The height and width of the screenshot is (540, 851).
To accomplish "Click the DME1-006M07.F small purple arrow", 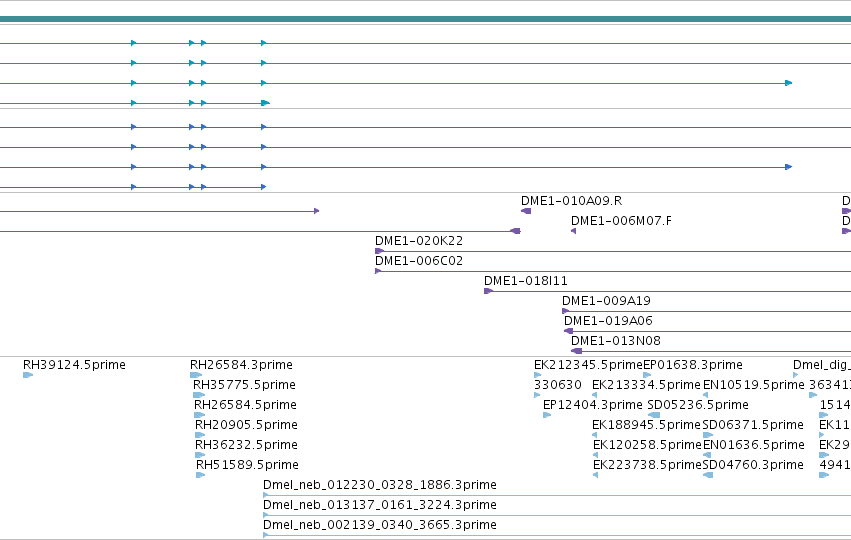I will 574,231.
